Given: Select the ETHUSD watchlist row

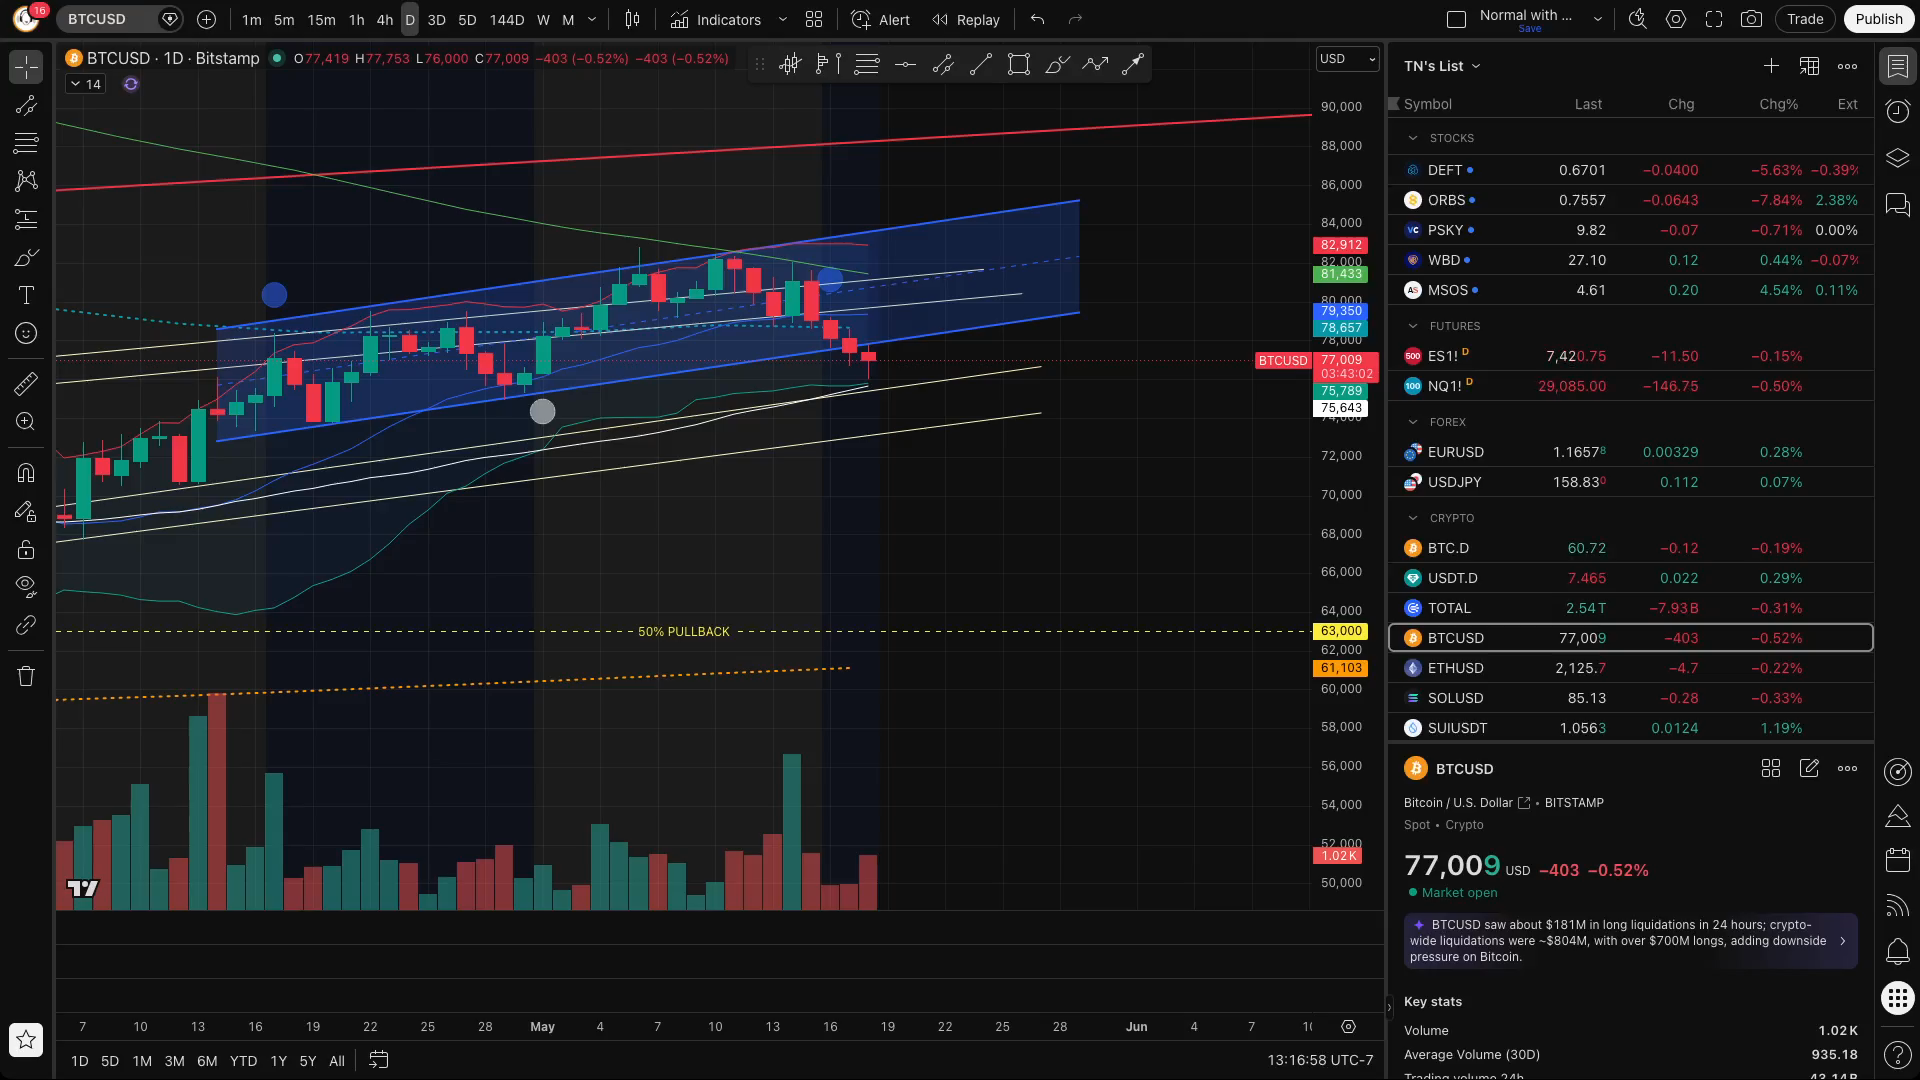Looking at the screenshot, I should 1631,668.
